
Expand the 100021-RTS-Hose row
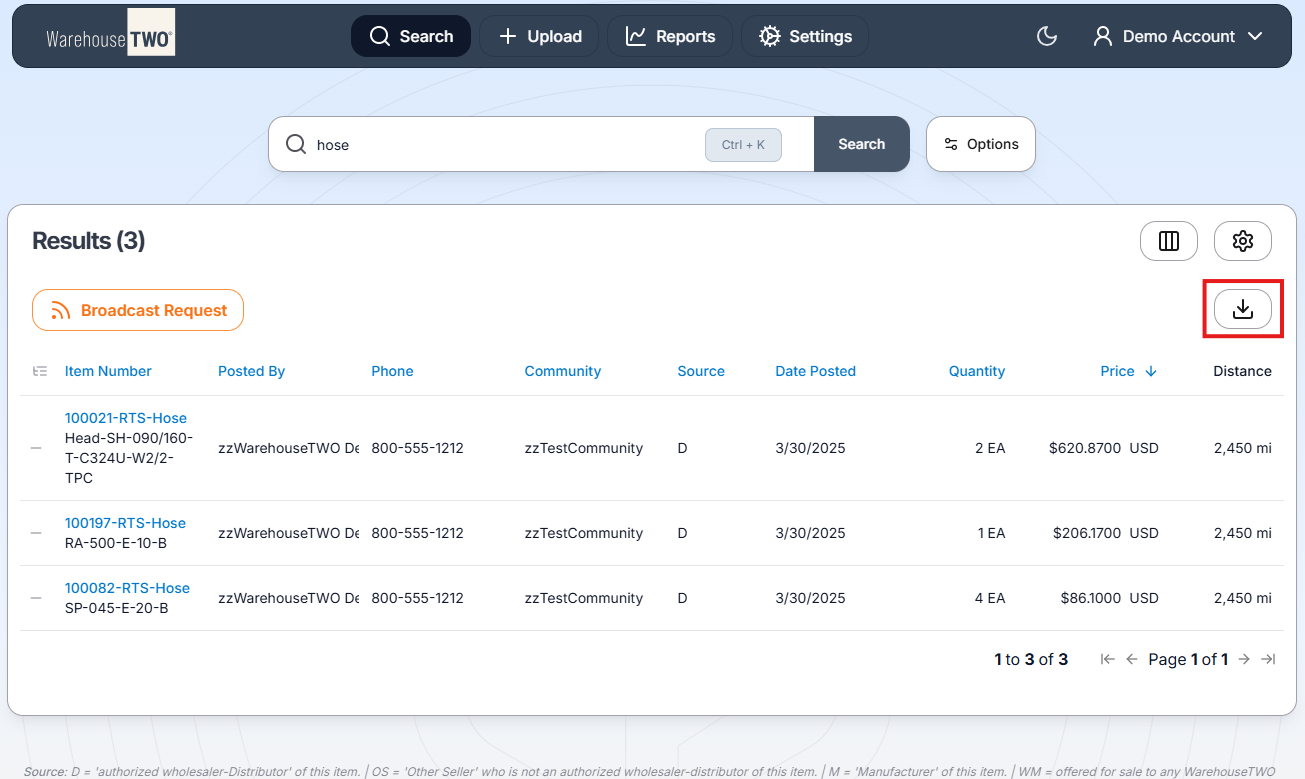[36, 448]
